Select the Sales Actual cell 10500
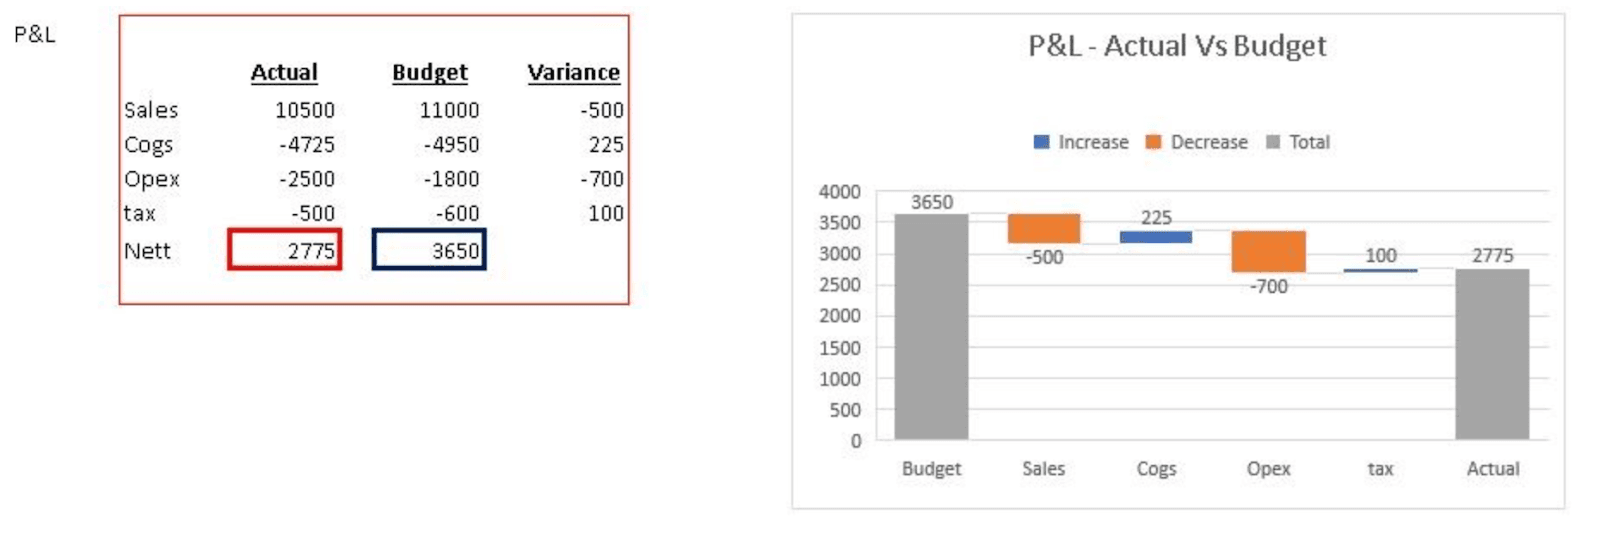 point(305,110)
